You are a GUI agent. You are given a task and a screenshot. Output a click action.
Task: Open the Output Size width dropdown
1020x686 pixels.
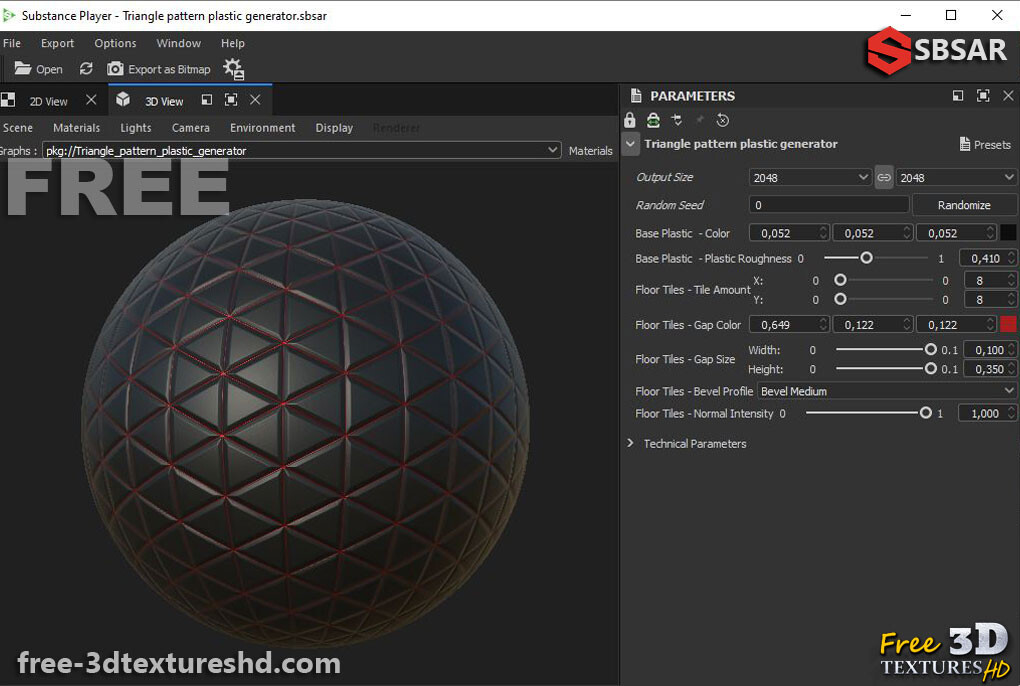[809, 178]
